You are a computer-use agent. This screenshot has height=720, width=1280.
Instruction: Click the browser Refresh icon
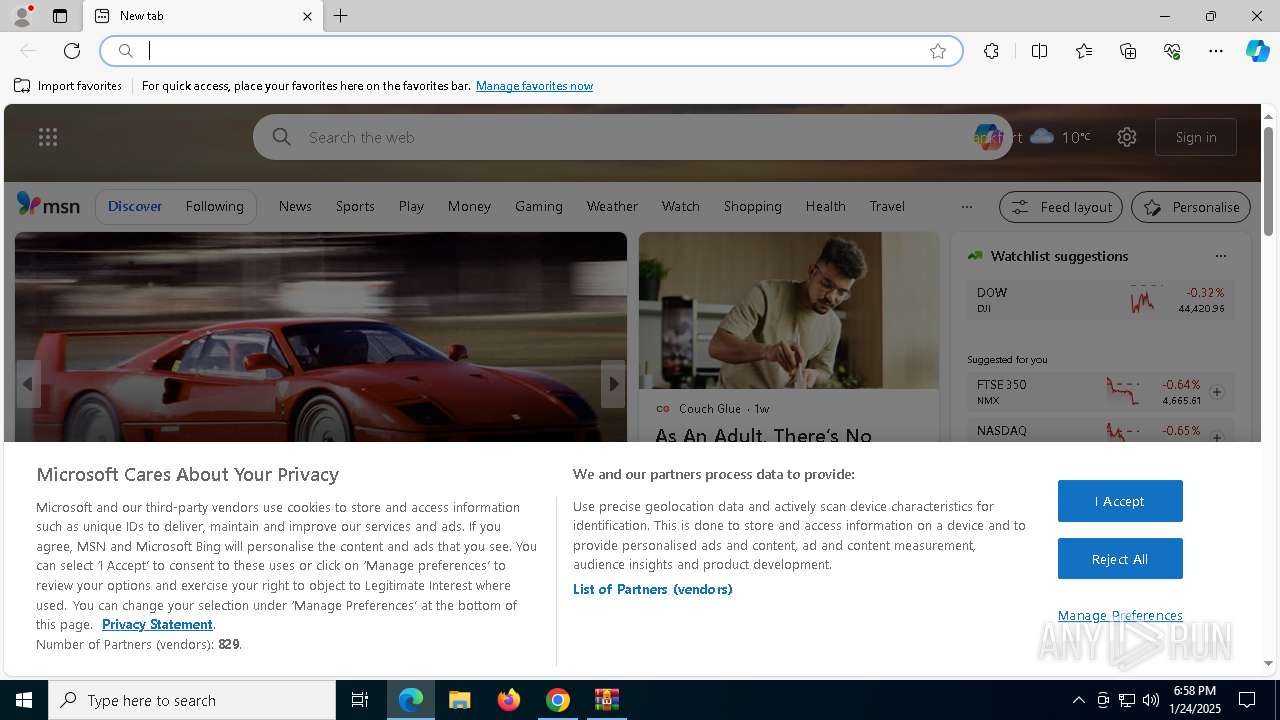(x=72, y=51)
